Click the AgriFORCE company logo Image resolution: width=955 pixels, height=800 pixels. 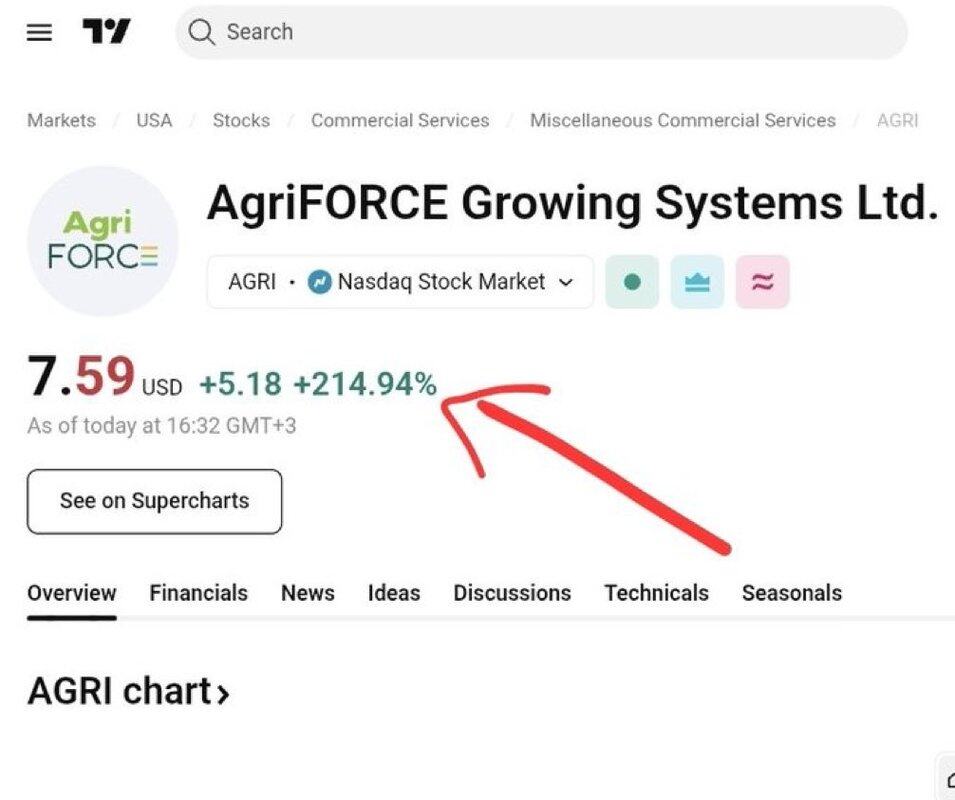click(x=103, y=241)
